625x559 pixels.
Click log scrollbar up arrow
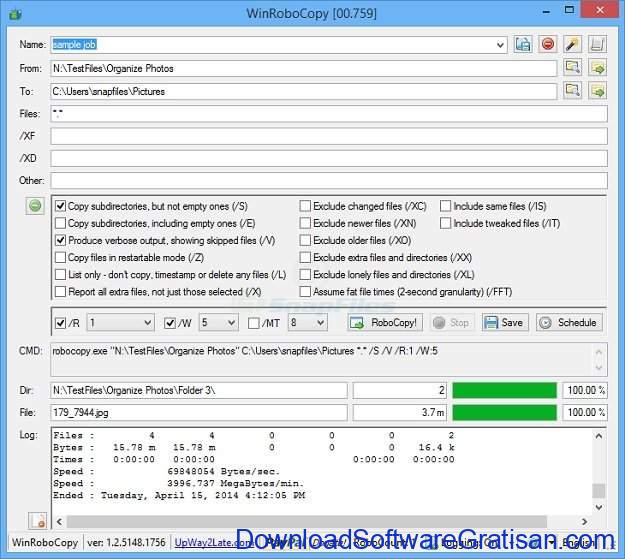coord(599,436)
